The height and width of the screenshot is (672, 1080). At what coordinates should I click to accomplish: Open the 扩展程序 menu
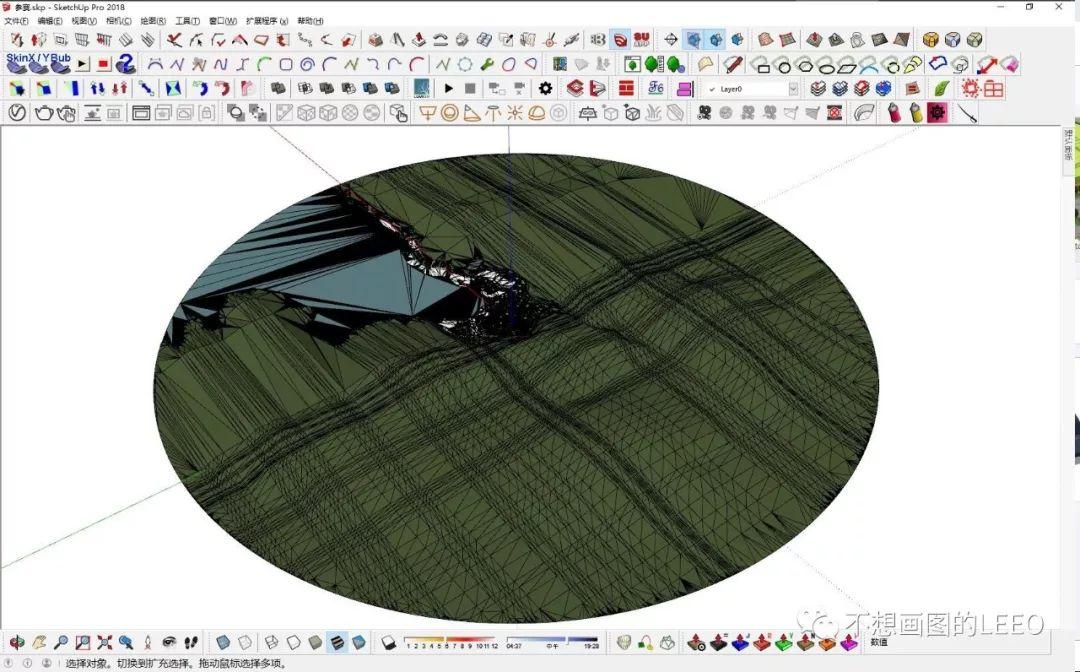pyautogui.click(x=267, y=21)
